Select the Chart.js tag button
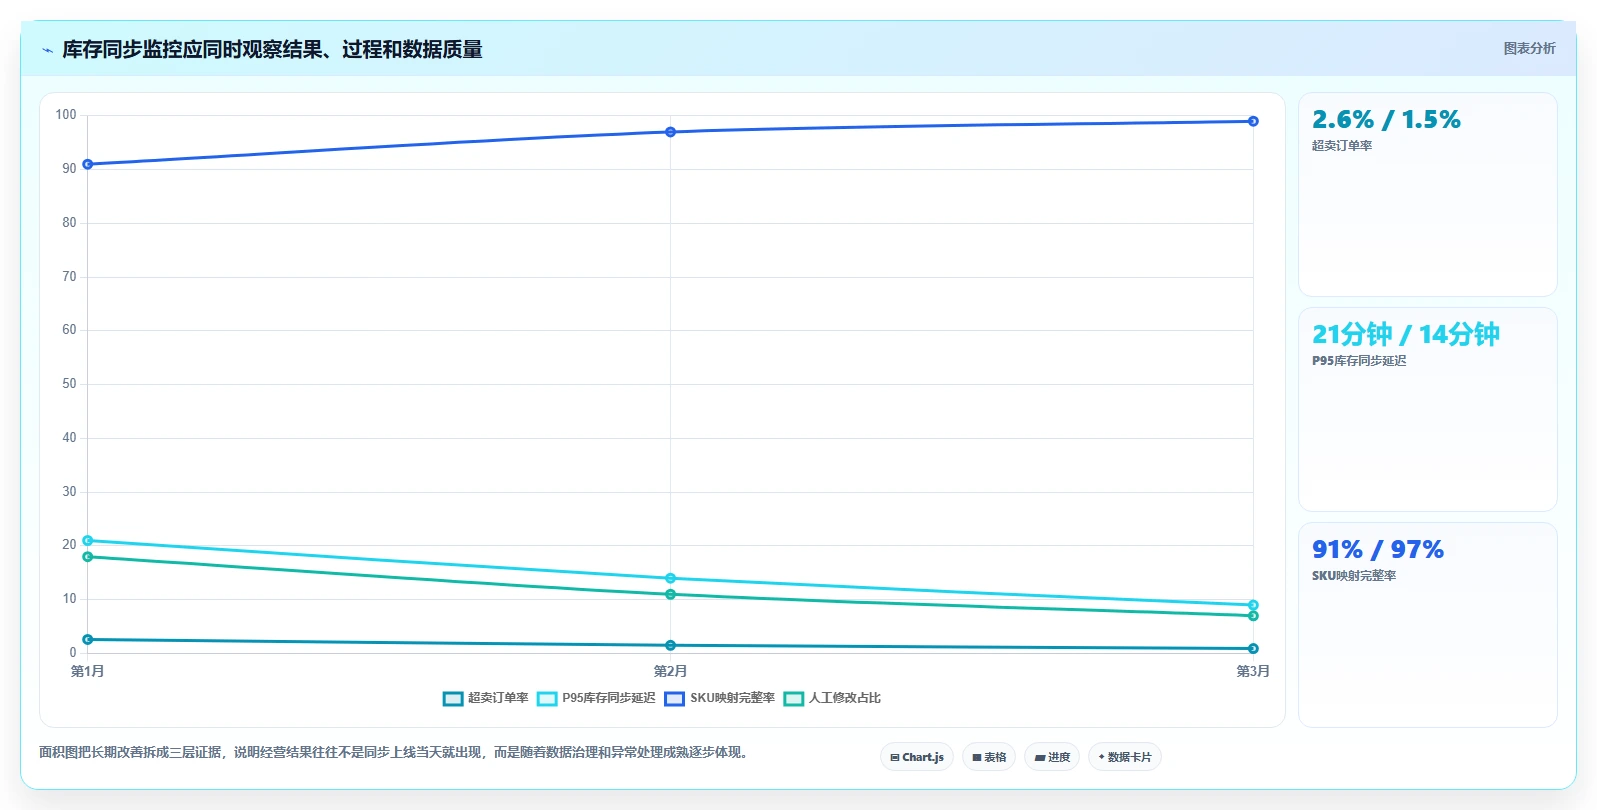 click(917, 757)
